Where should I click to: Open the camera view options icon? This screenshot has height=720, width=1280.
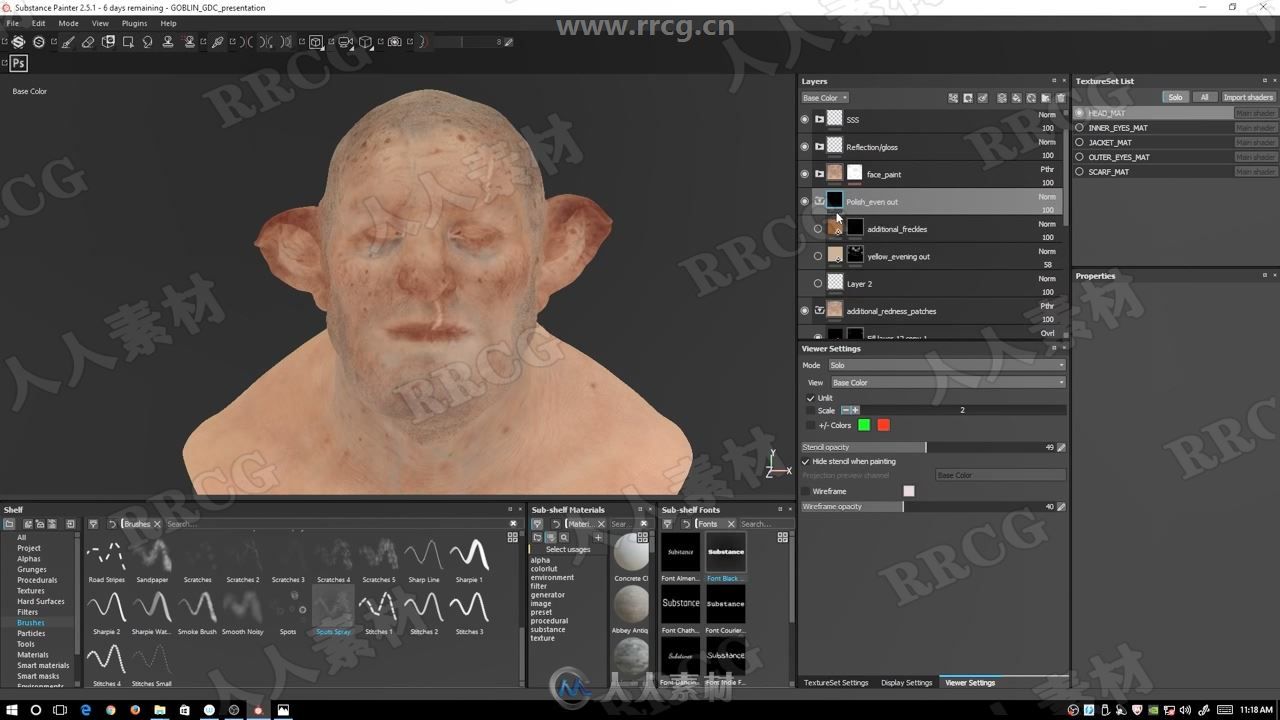345,42
